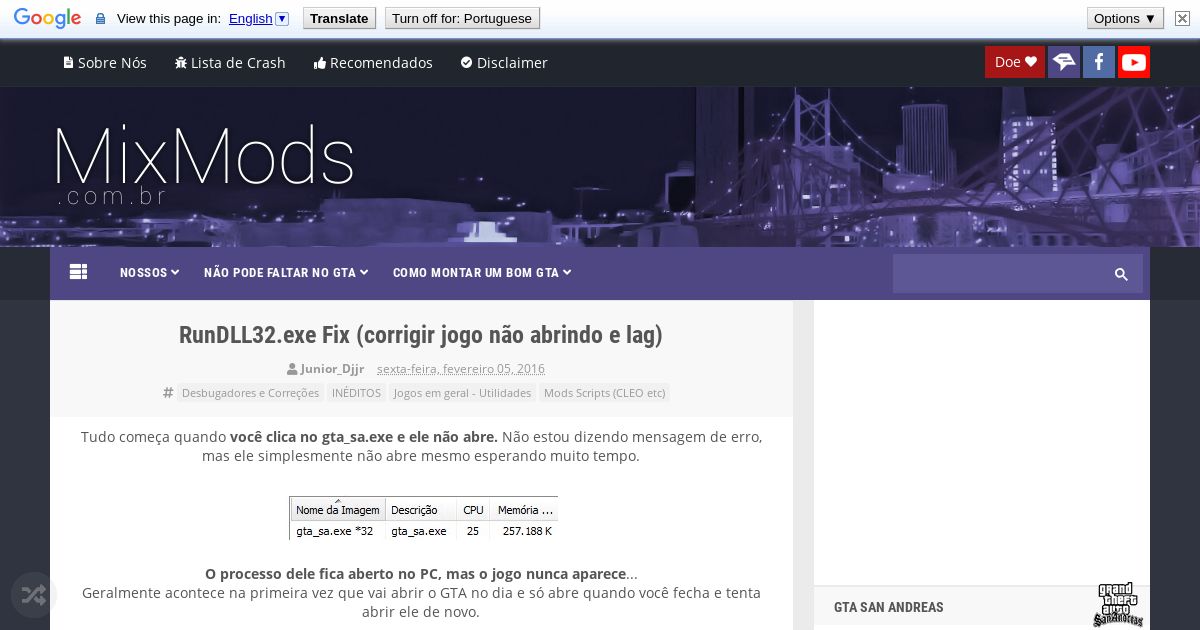Click the Doe donate button
The width and height of the screenshot is (1200, 630).
click(1015, 62)
